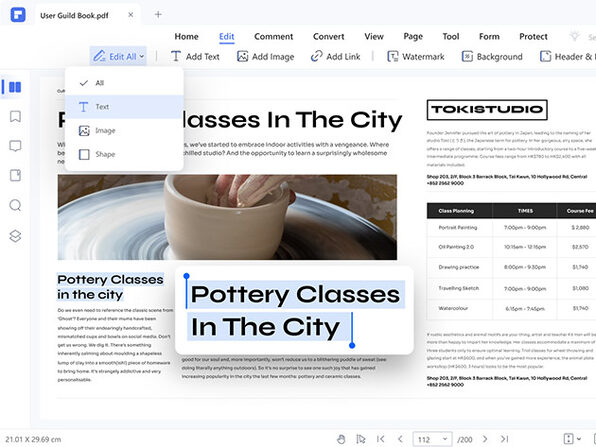Switch to the Home menu tab
Viewport: 596px width, 447px height.
tap(186, 36)
